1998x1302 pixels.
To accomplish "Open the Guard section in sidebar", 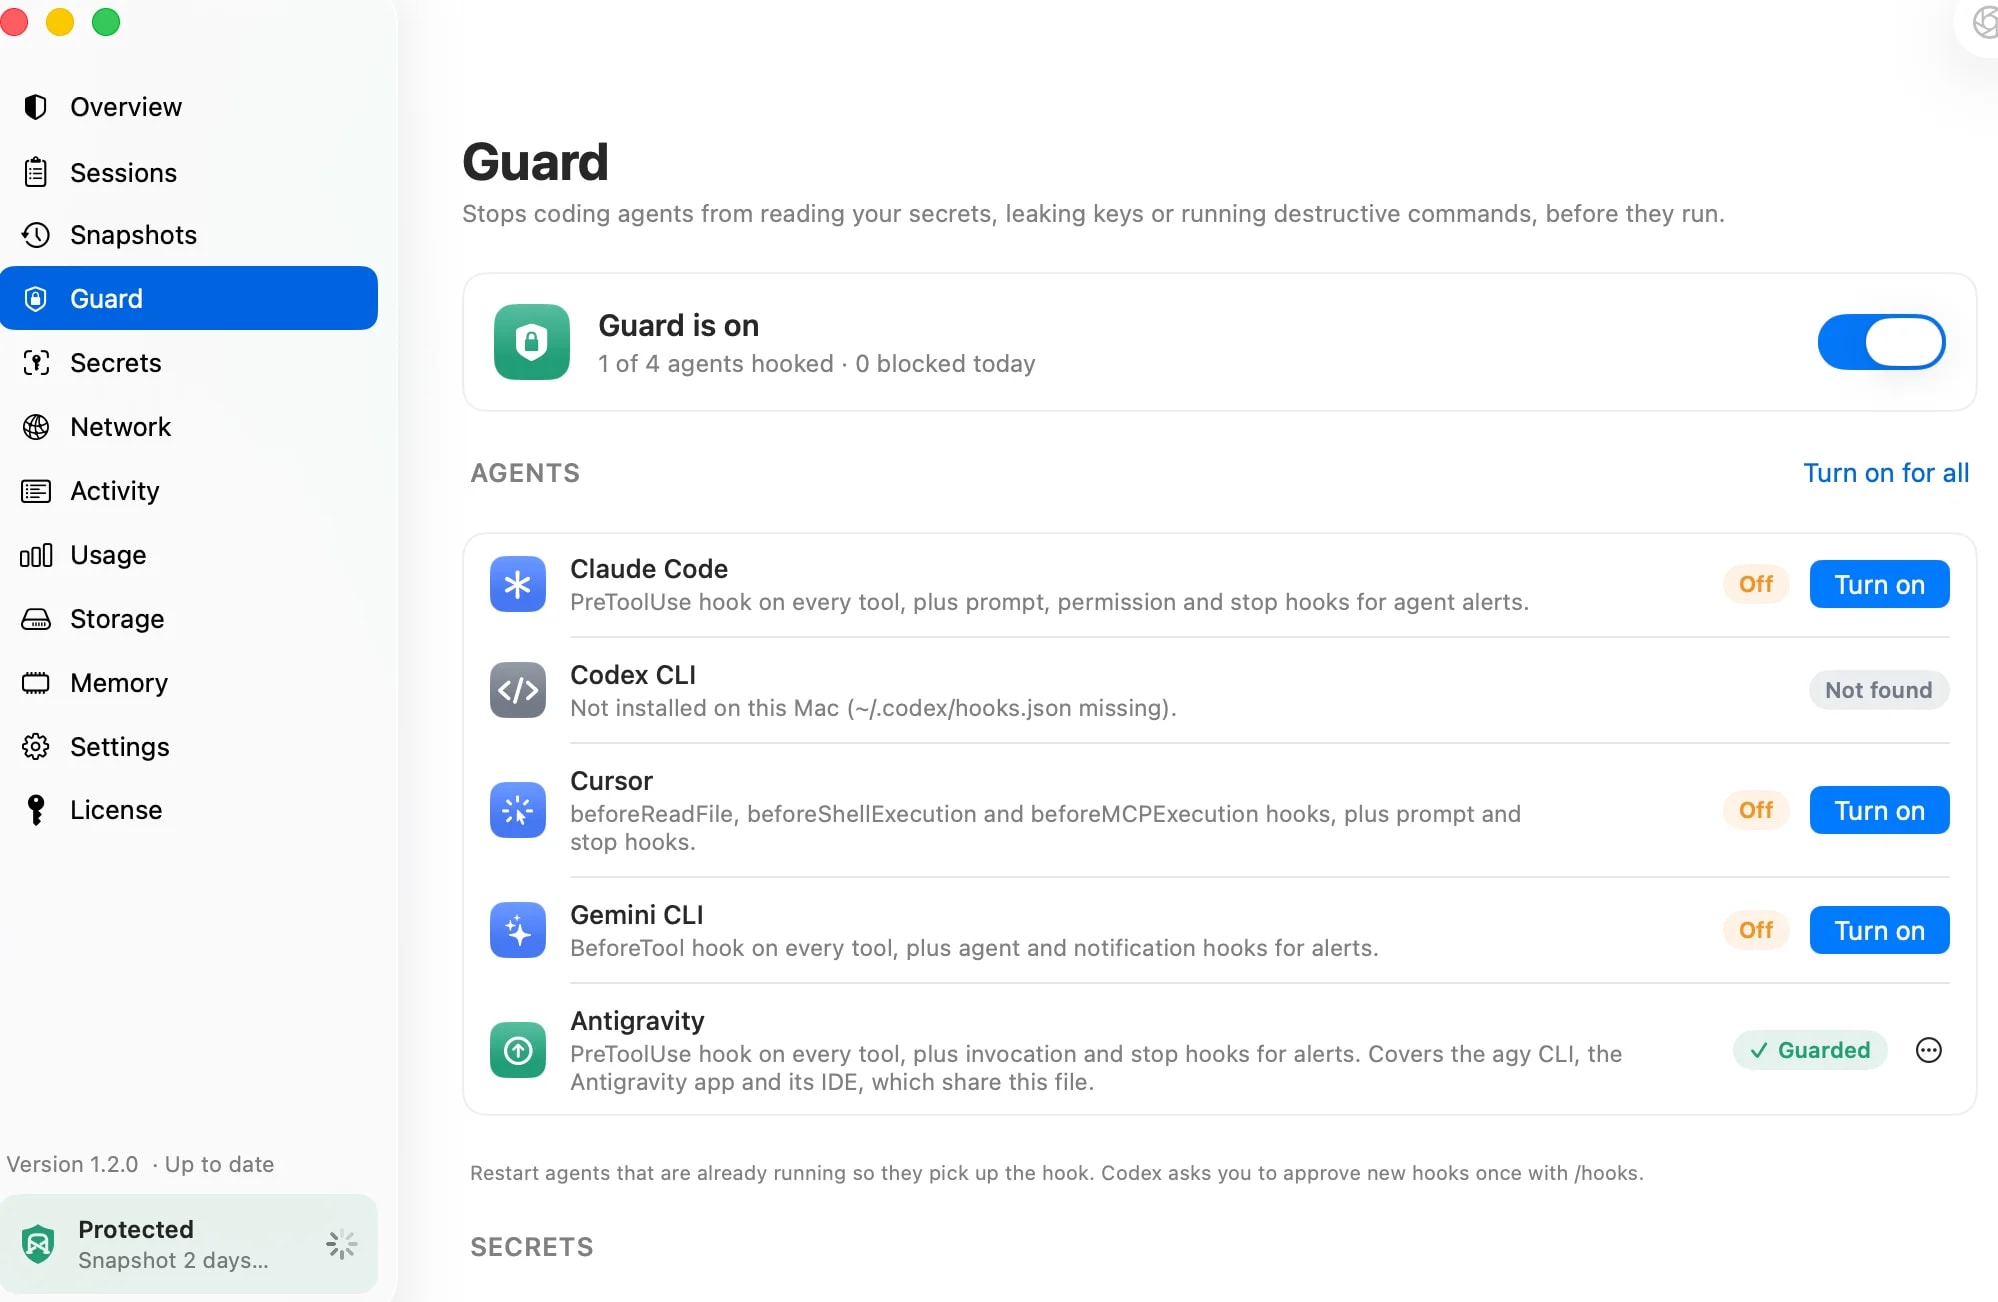I will [x=189, y=298].
